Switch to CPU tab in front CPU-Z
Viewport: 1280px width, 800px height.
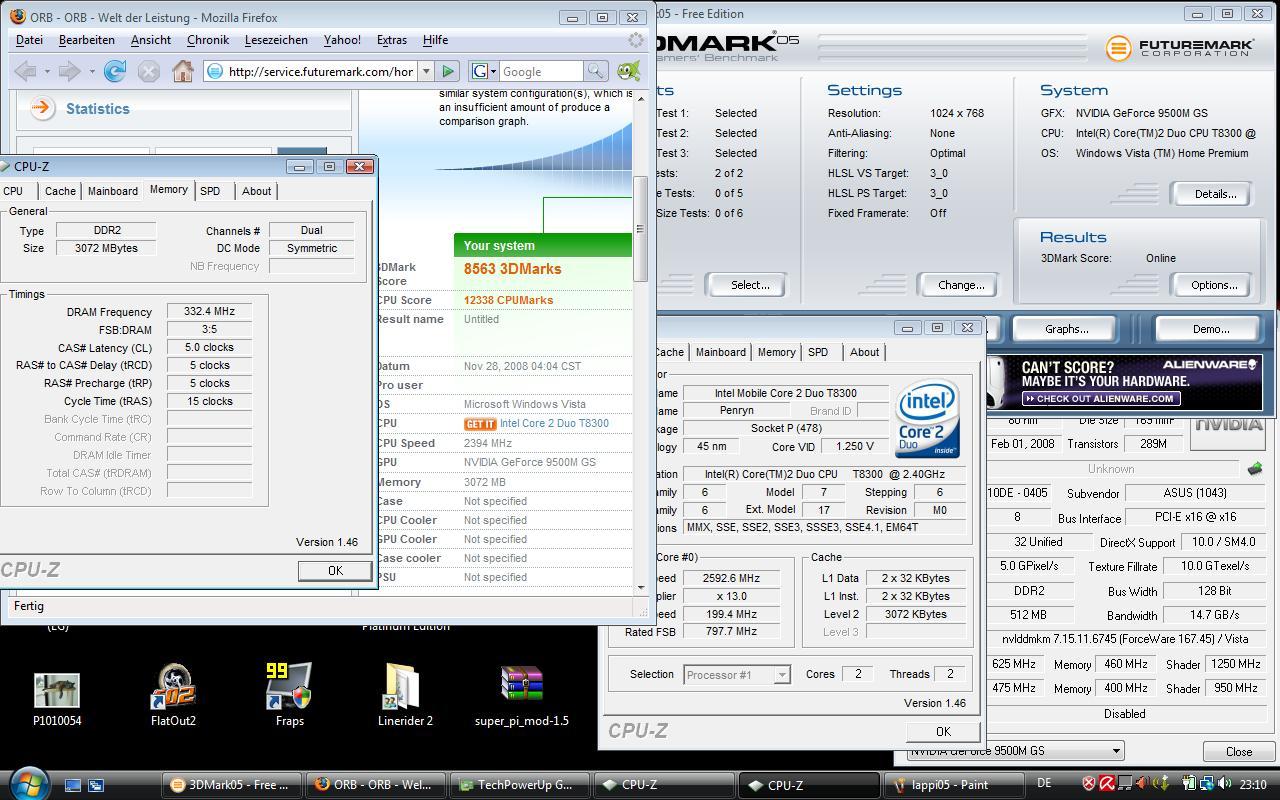[13, 191]
